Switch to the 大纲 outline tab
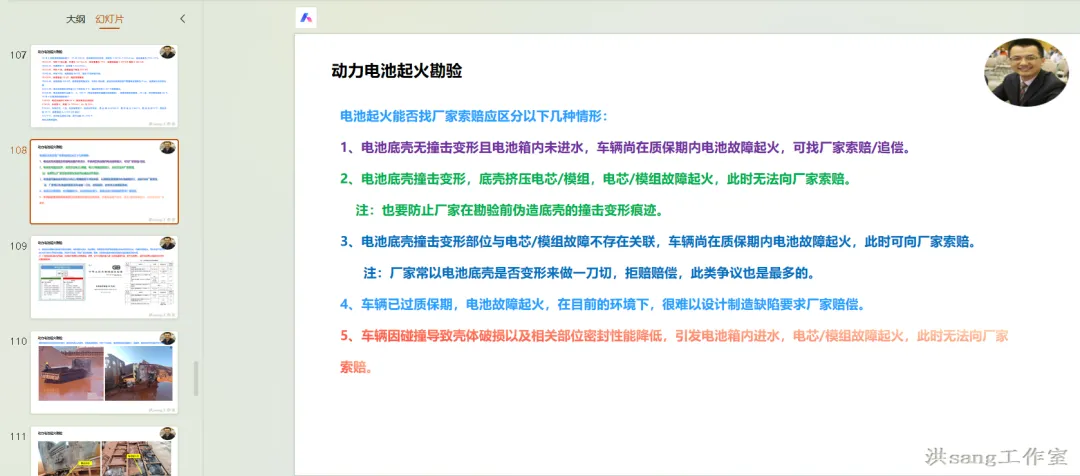1080x476 pixels. (75, 19)
